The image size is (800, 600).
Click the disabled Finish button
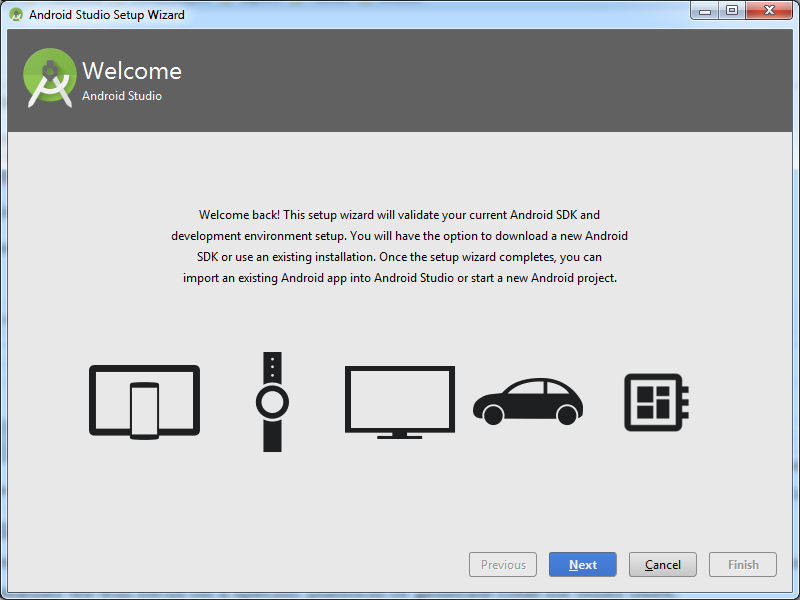(743, 564)
